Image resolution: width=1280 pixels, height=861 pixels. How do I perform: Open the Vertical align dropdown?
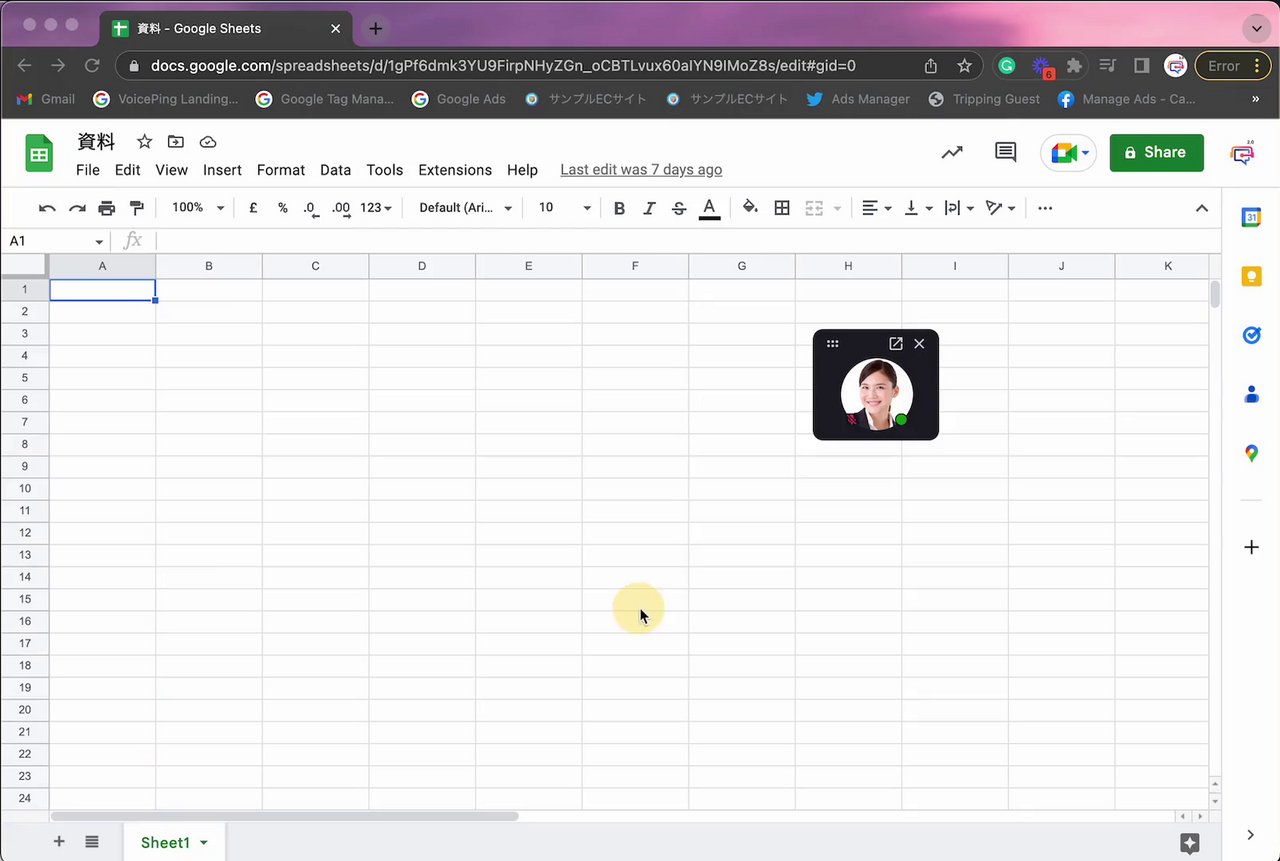pos(918,208)
